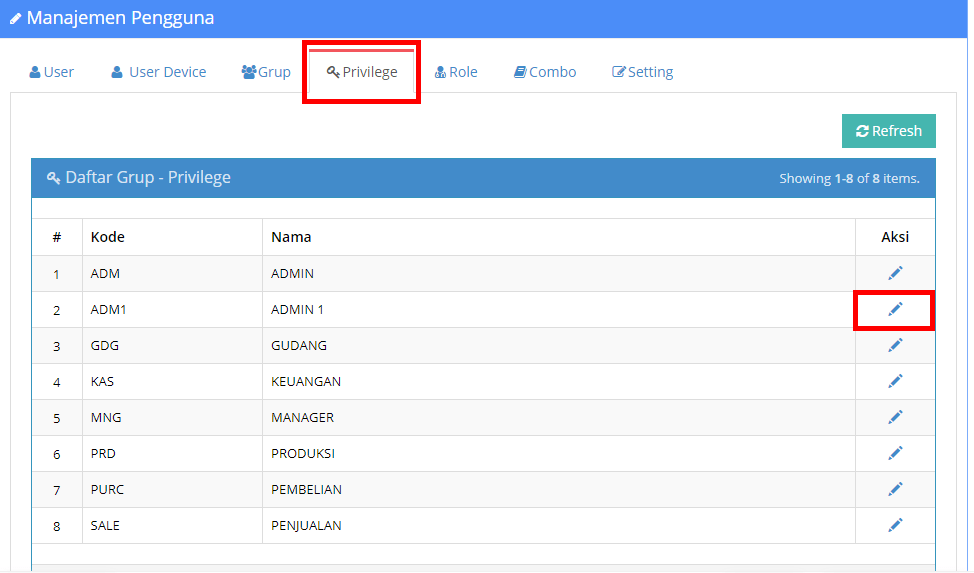Edit the MANAGER group privilege
974x573 pixels.
(894, 417)
